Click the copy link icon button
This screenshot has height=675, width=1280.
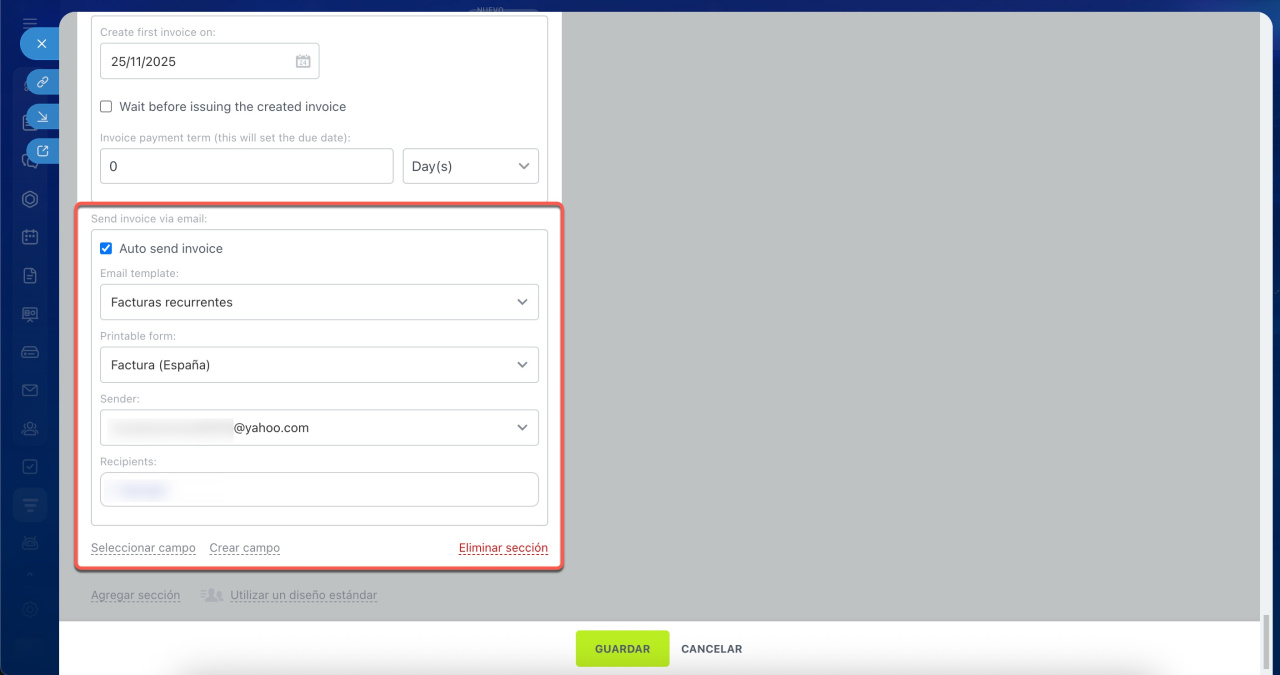click(42, 82)
